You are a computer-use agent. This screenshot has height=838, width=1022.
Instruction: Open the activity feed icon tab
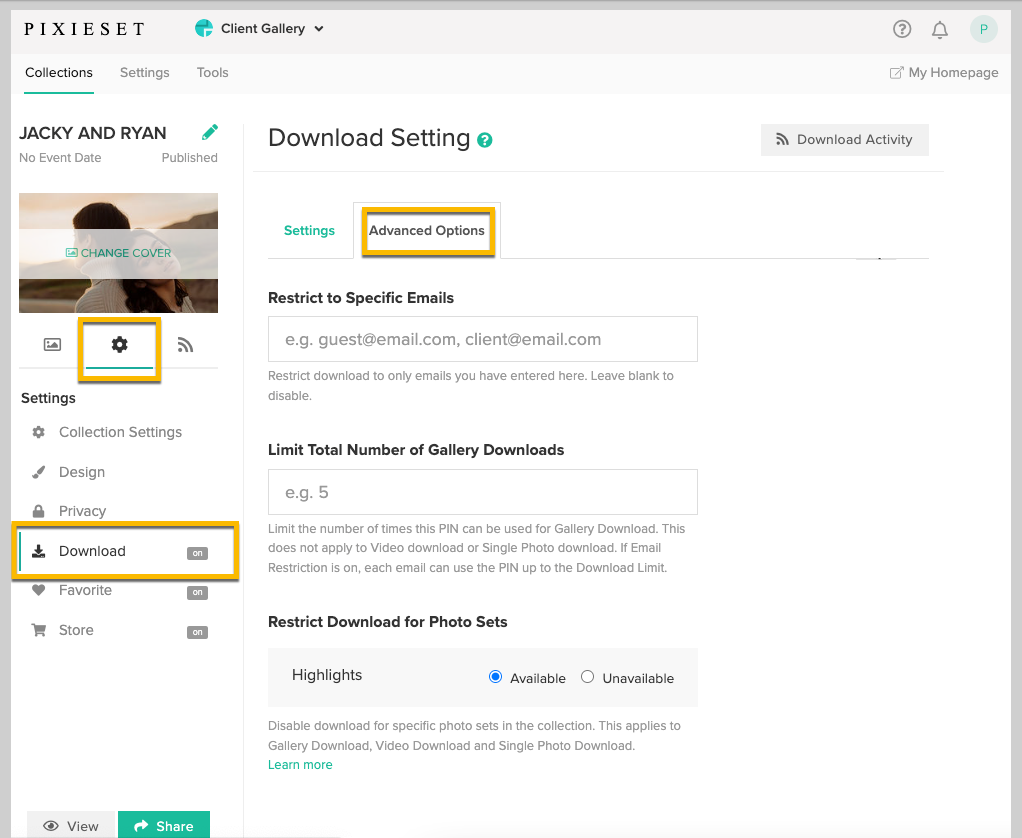185,345
